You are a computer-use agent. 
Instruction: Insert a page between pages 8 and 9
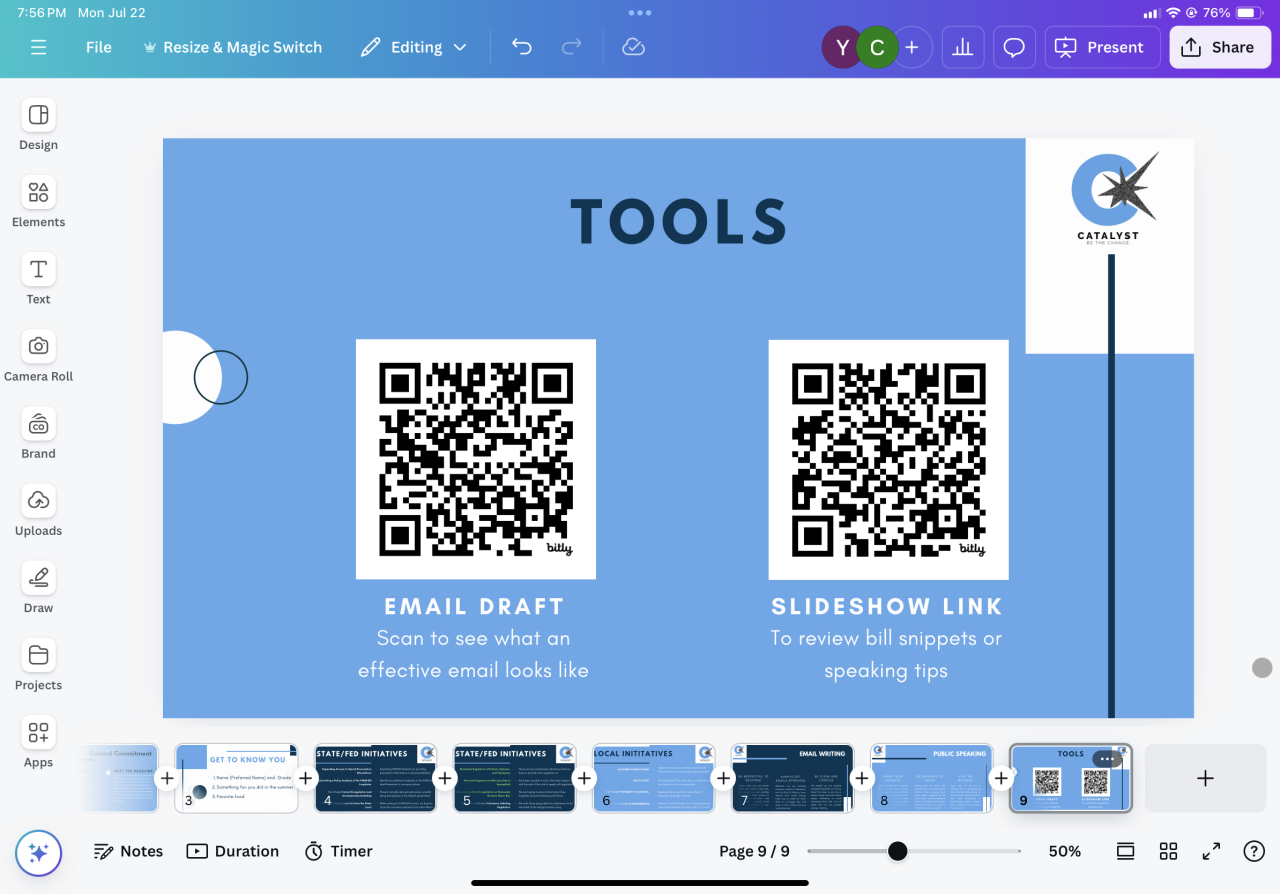1001,778
